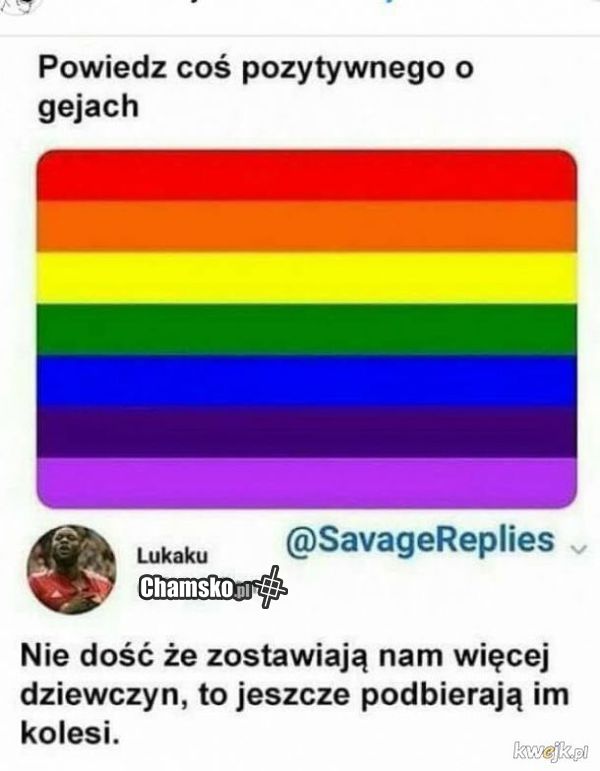Click the green stripe of the flag
The image size is (600, 771).
tap(307, 330)
